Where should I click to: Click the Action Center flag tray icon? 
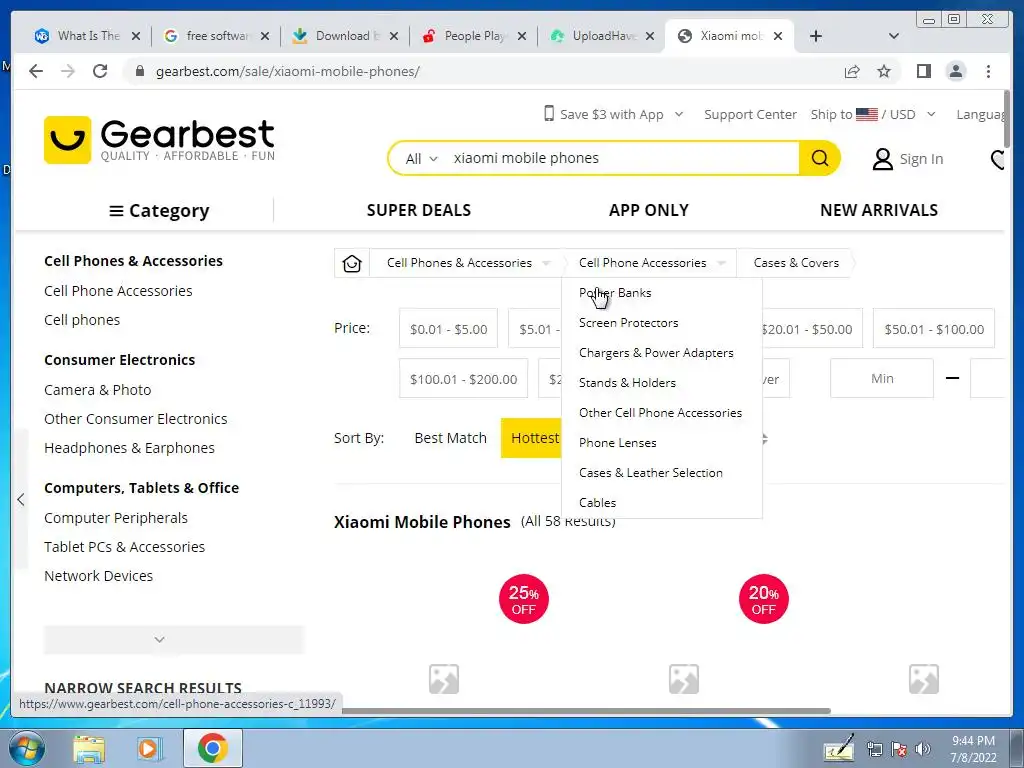899,749
